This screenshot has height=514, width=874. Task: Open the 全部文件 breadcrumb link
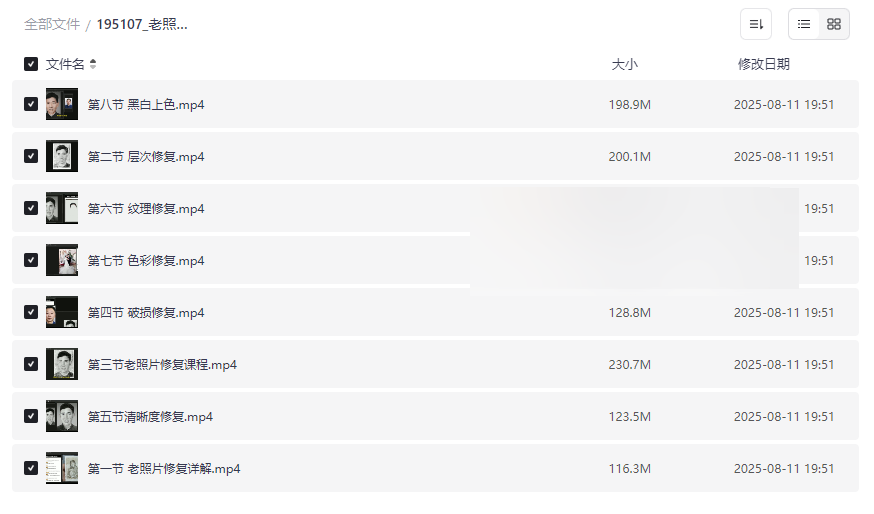point(52,24)
